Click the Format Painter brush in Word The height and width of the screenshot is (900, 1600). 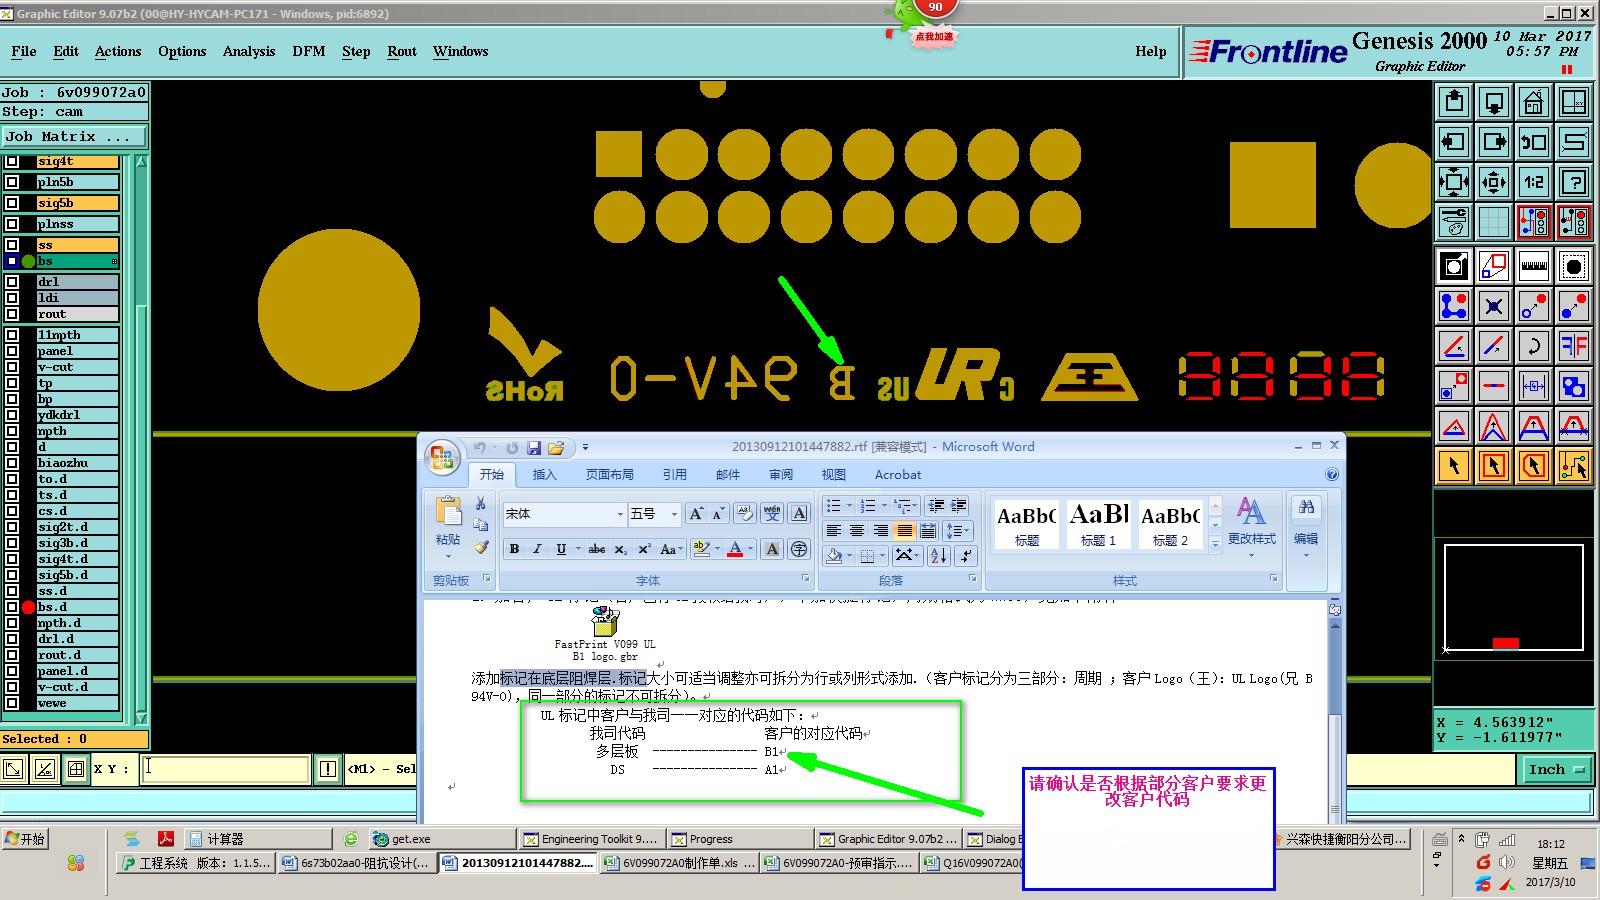pyautogui.click(x=481, y=547)
